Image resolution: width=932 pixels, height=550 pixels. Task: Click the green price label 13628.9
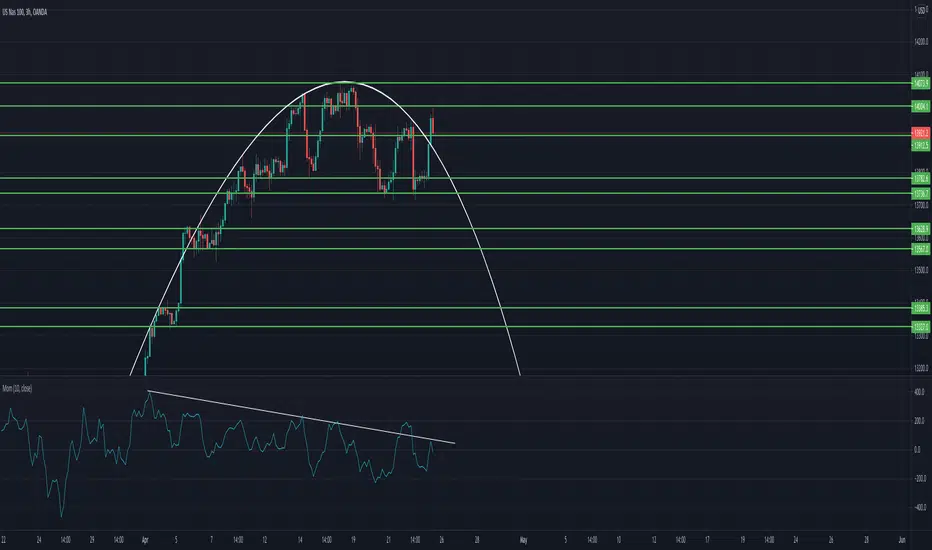coord(921,229)
